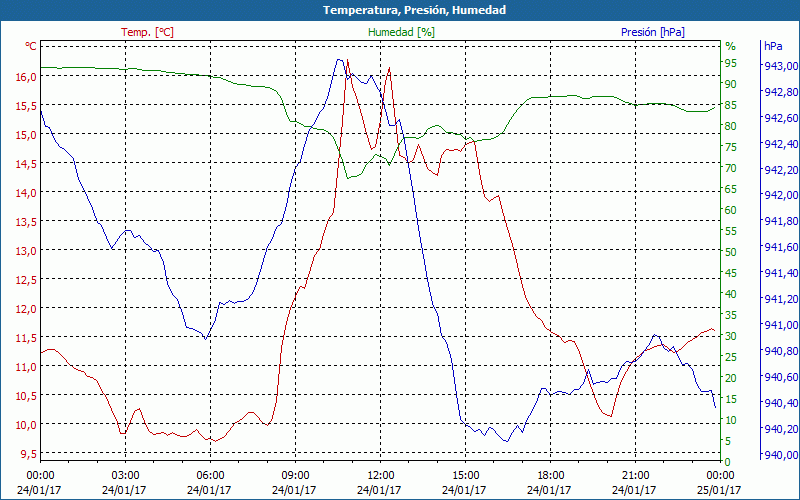This screenshot has width=800, height=500.
Task: Click the '14,0' temperature axis value
Action: [x=27, y=193]
